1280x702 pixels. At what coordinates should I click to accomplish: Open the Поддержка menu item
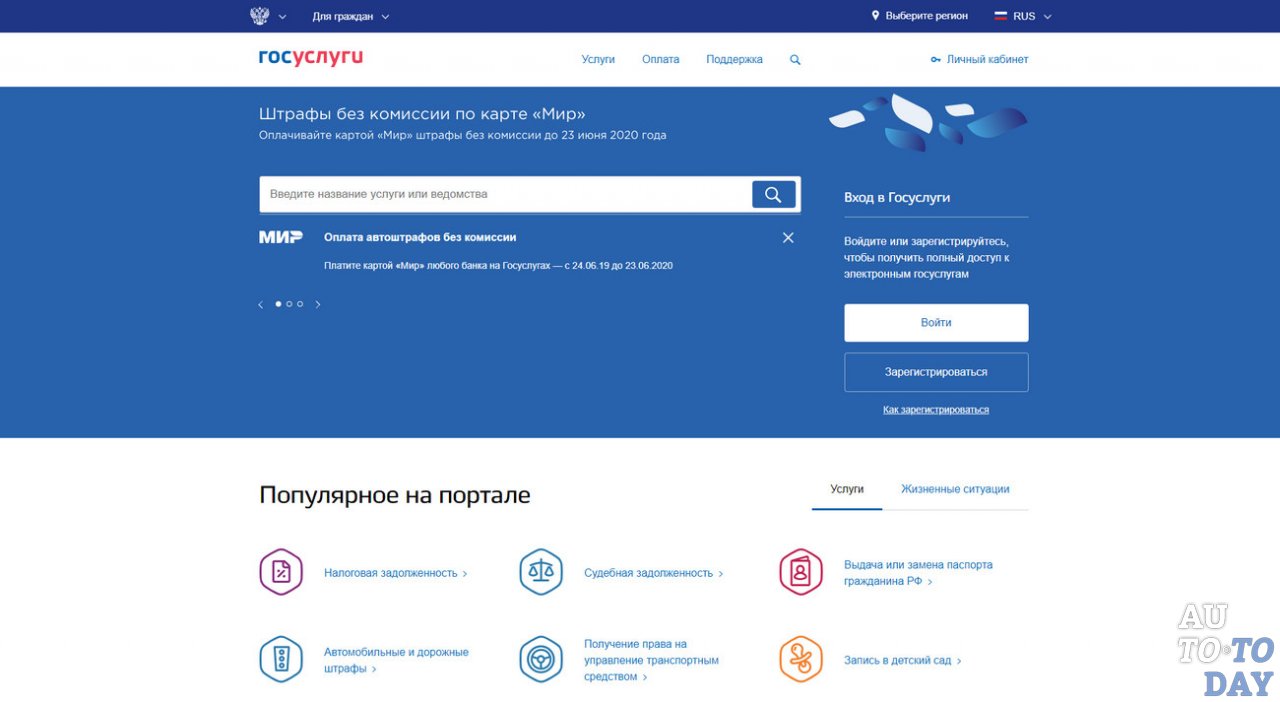pos(733,59)
